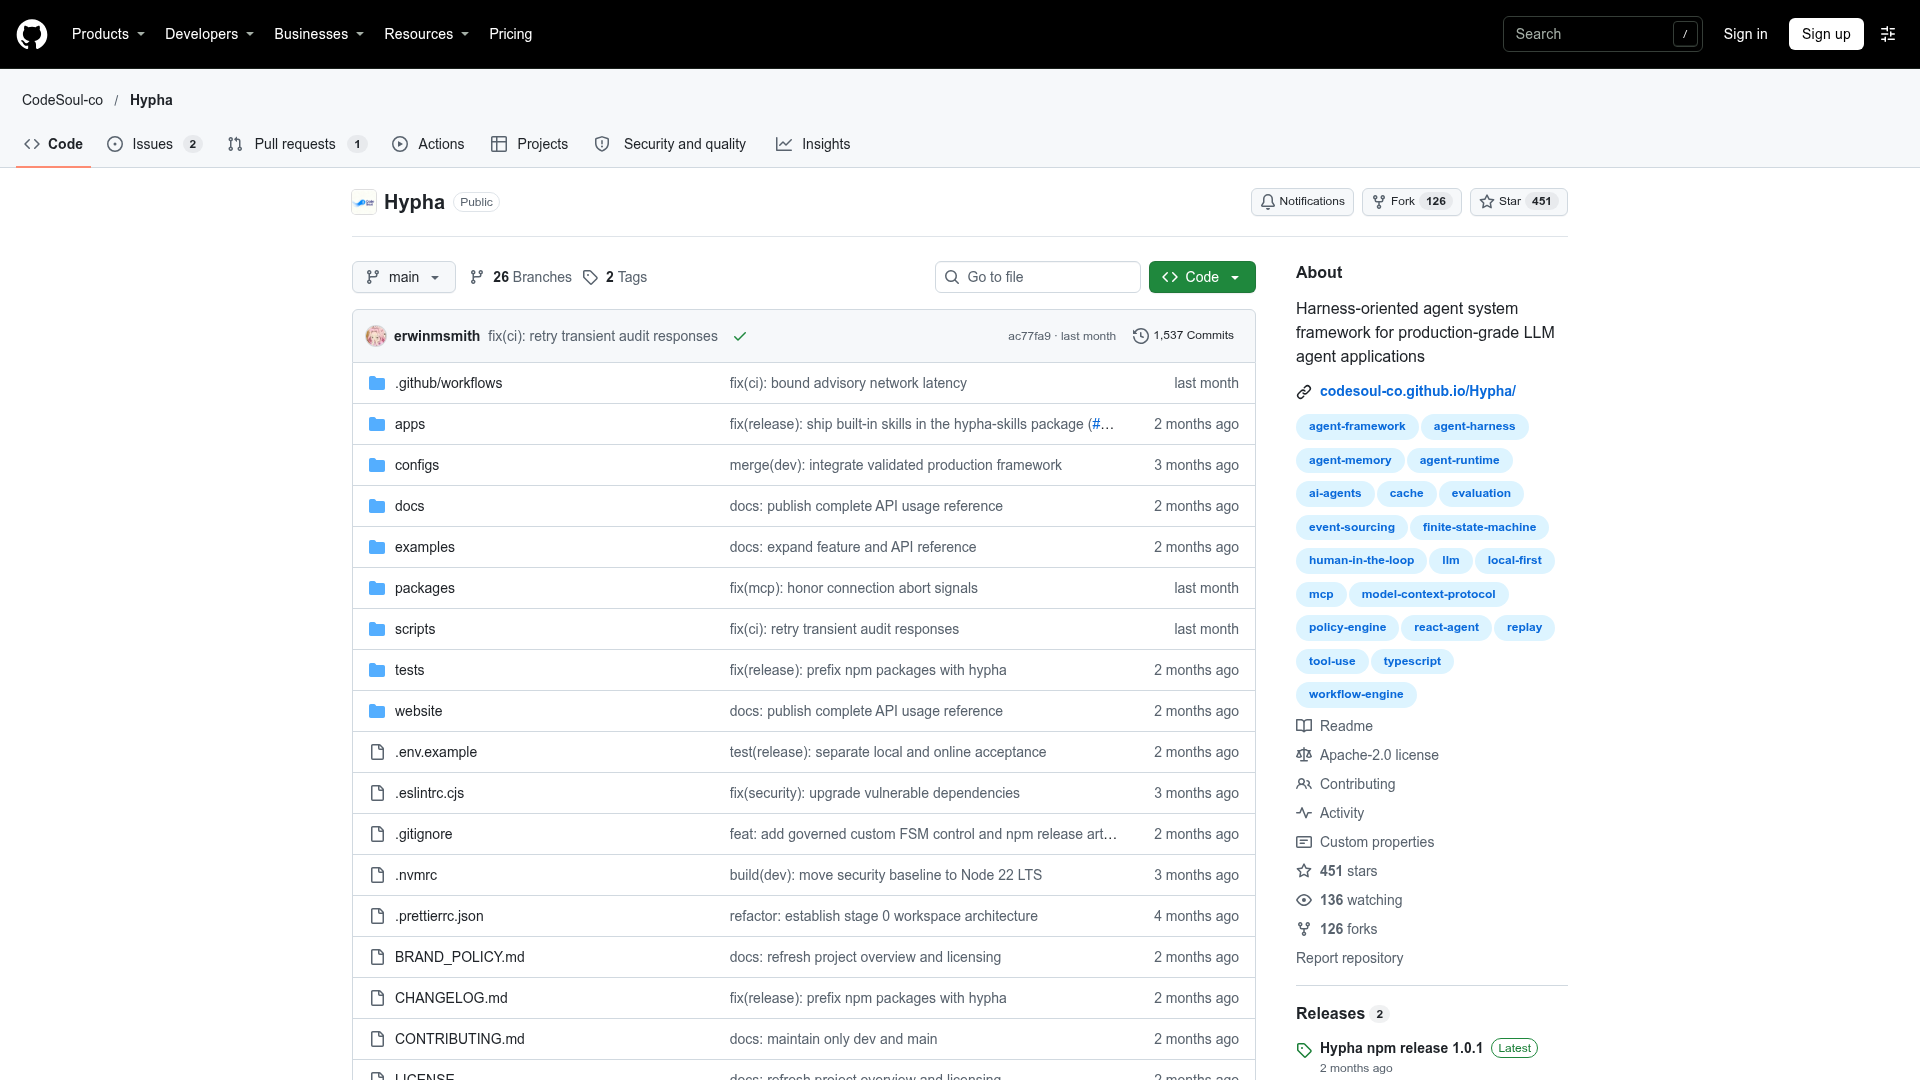Click the typescript topic tag
The height and width of the screenshot is (1080, 1920).
point(1412,662)
